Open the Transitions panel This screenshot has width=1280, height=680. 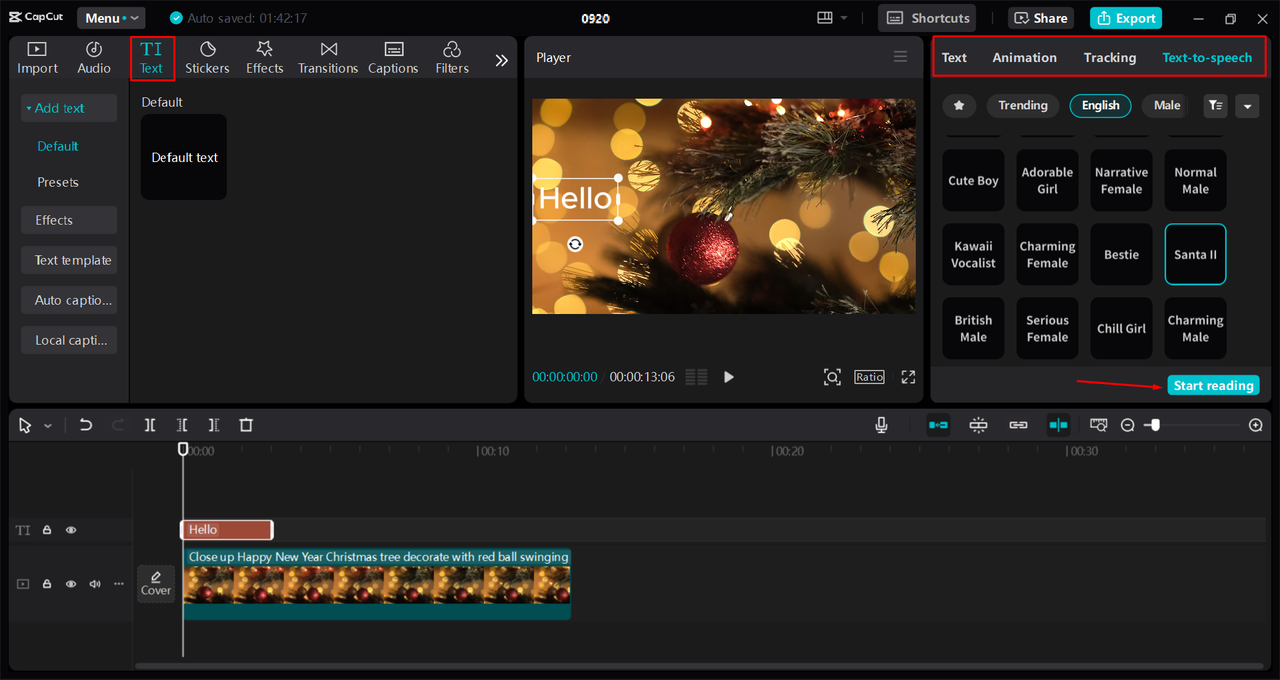coord(328,58)
